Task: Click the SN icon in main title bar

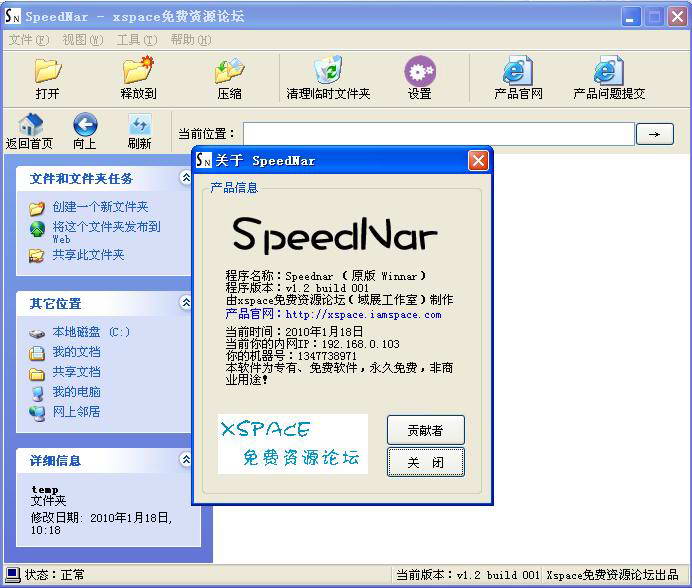Action: click(x=12, y=16)
